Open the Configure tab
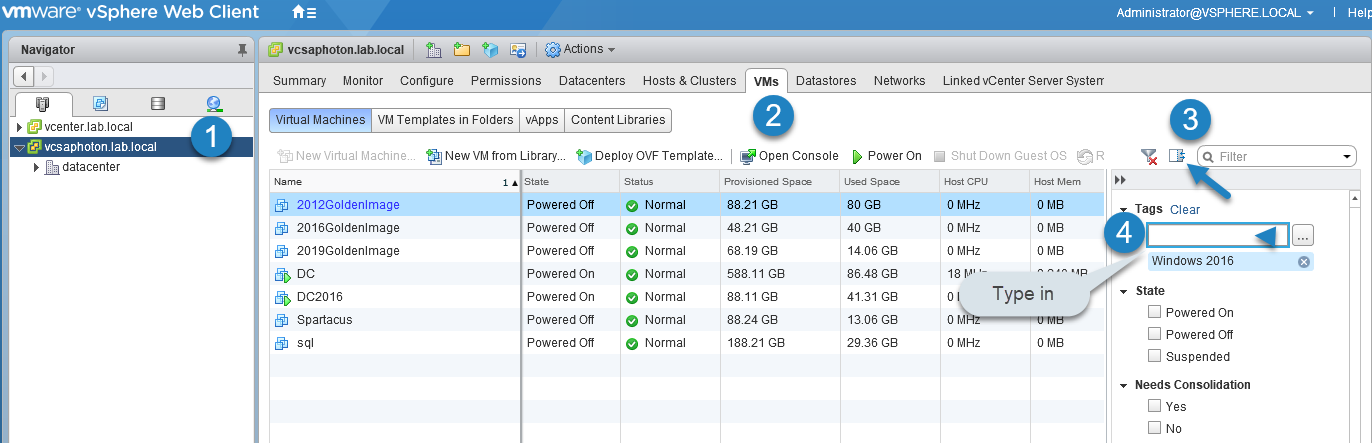 427,81
